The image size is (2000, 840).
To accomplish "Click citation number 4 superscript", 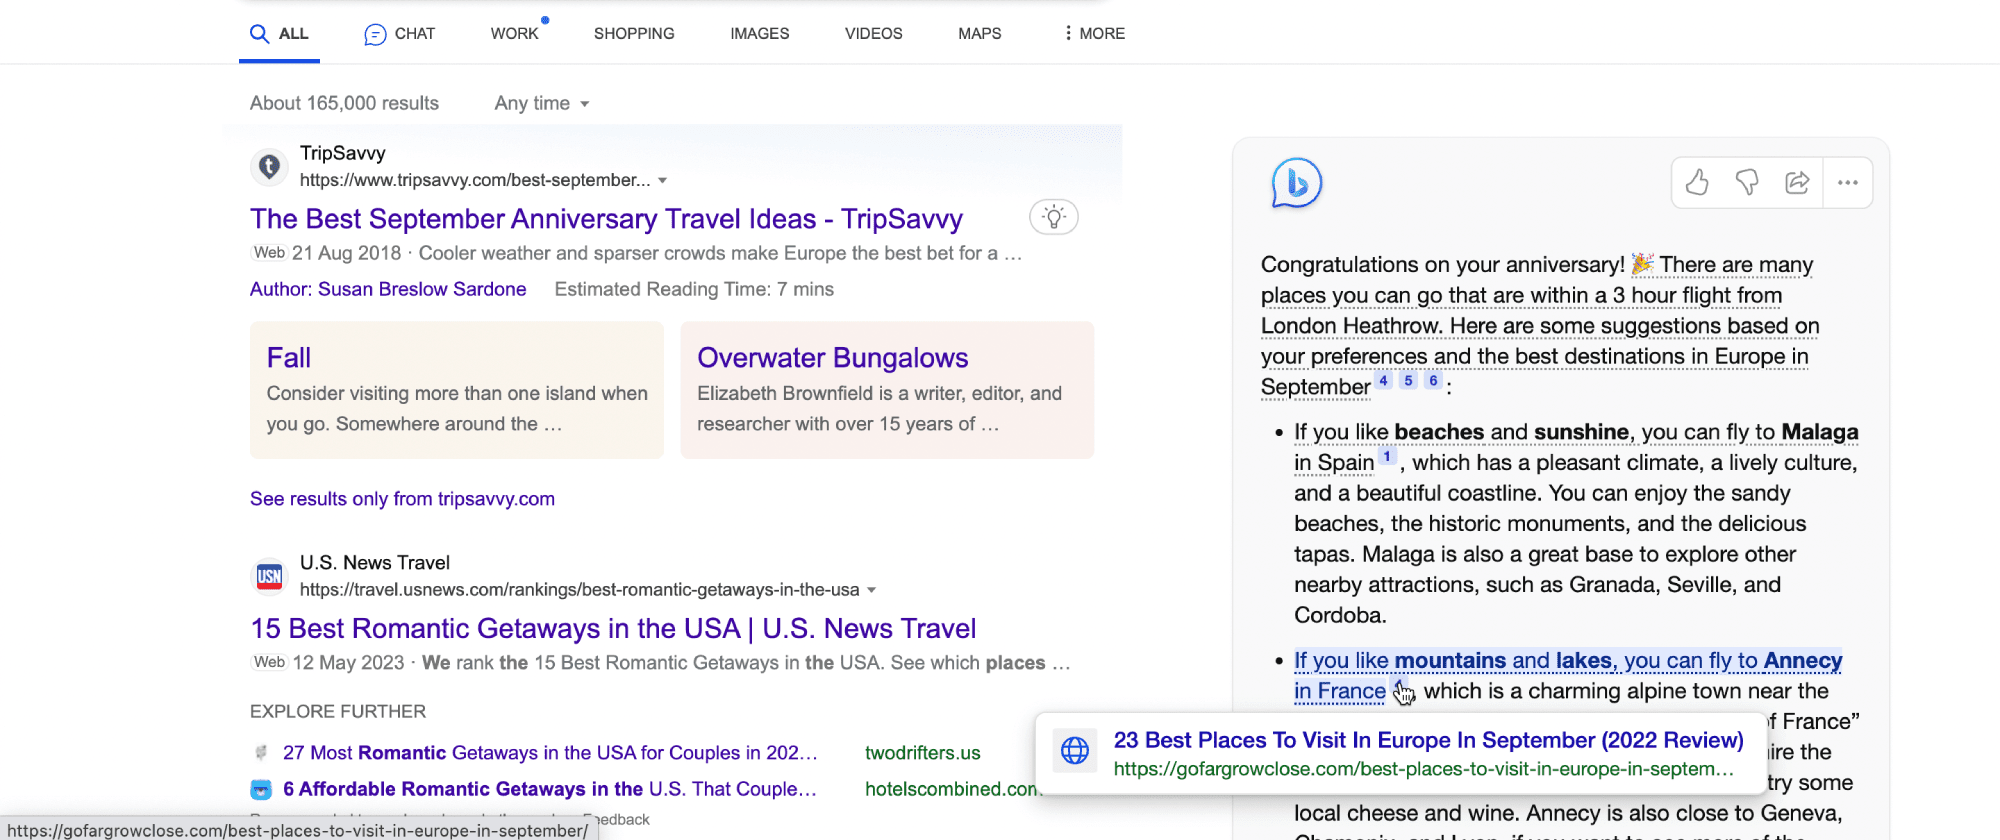I will point(1383,381).
